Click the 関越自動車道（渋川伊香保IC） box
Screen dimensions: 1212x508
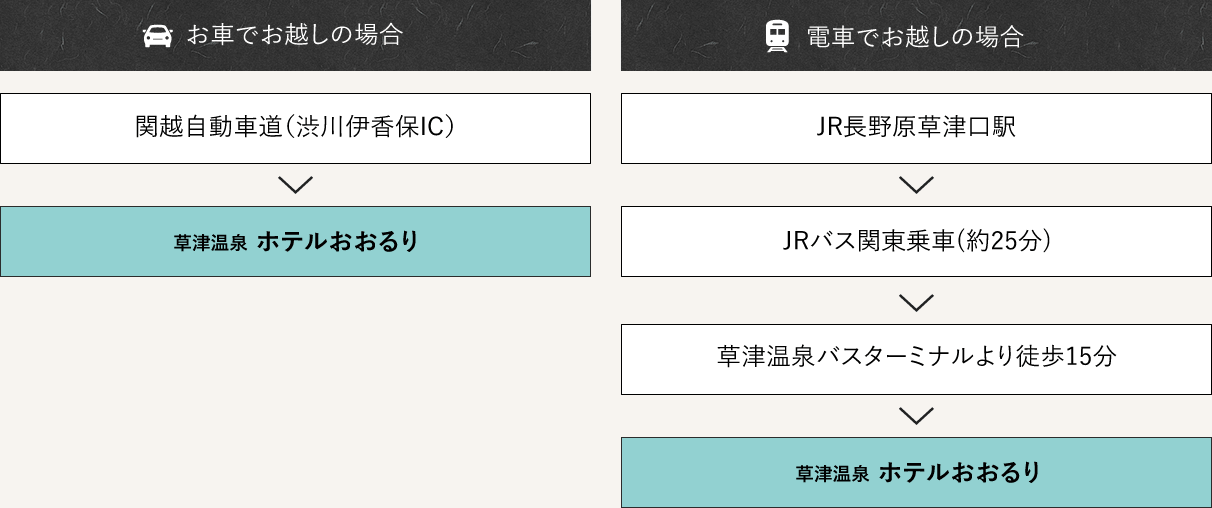tap(295, 128)
